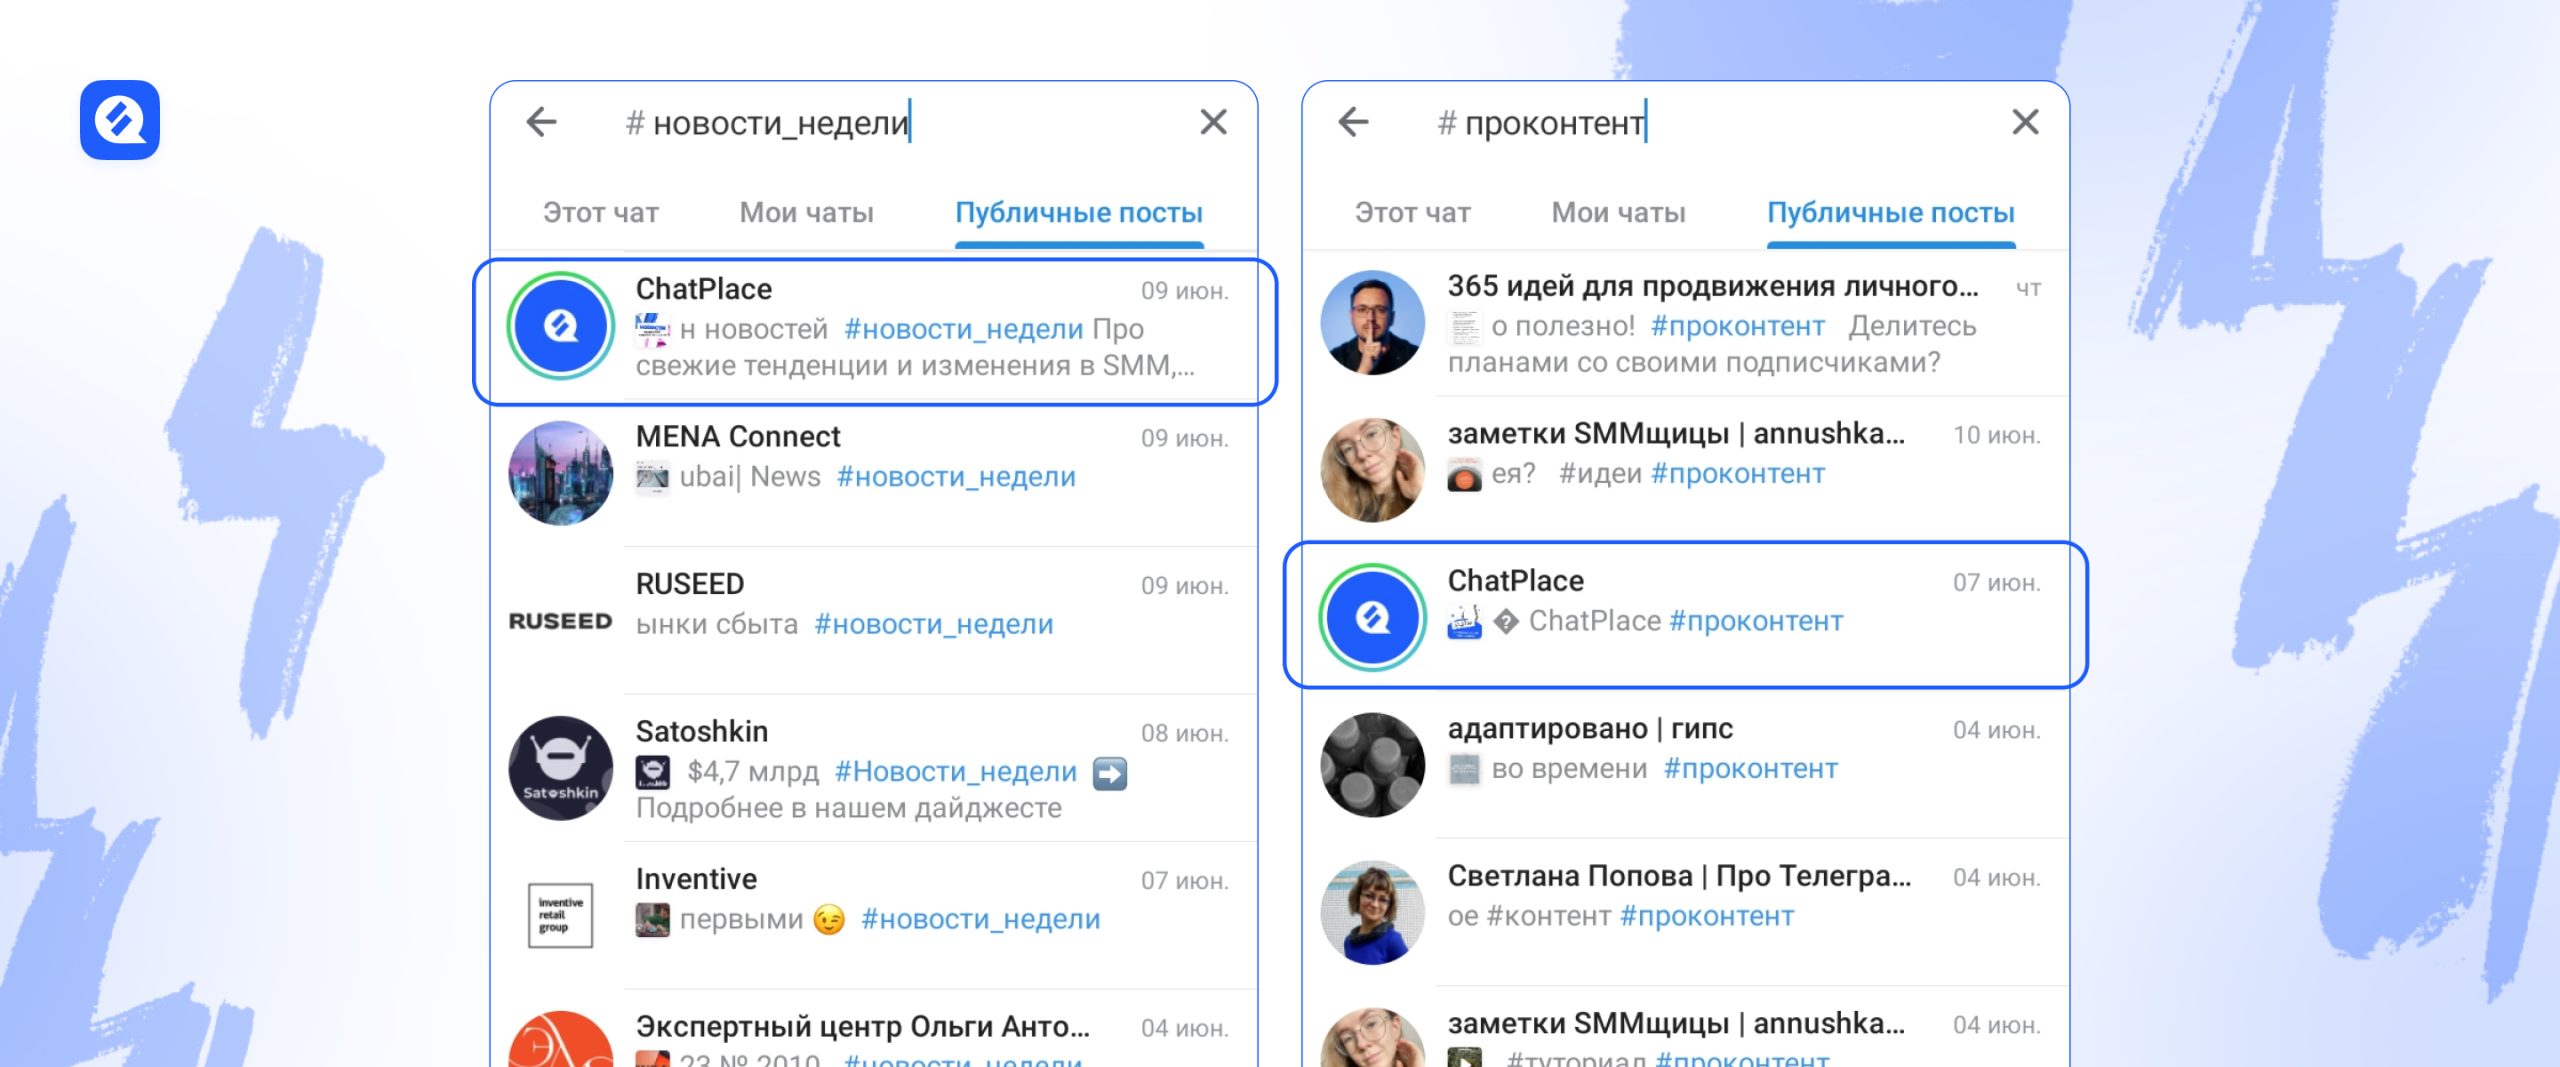Viewport: 2560px width, 1067px height.
Task: Switch to Этот чат tab in right panel
Action: pos(1413,213)
